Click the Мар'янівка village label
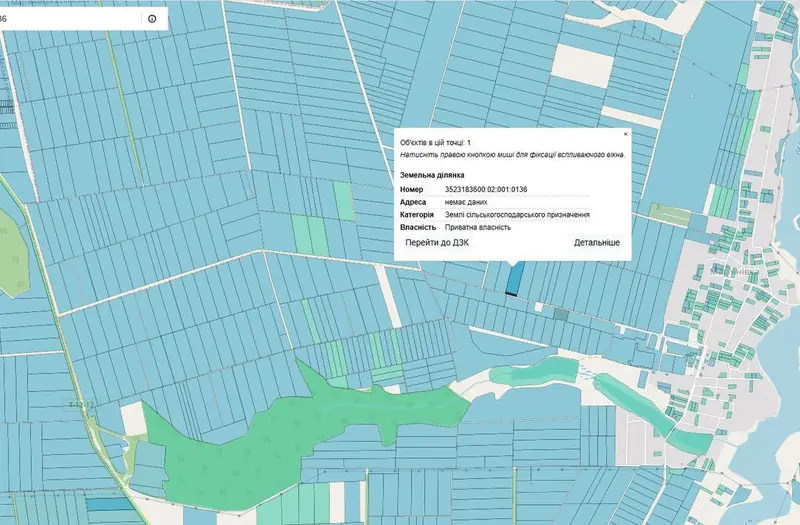 tap(734, 271)
